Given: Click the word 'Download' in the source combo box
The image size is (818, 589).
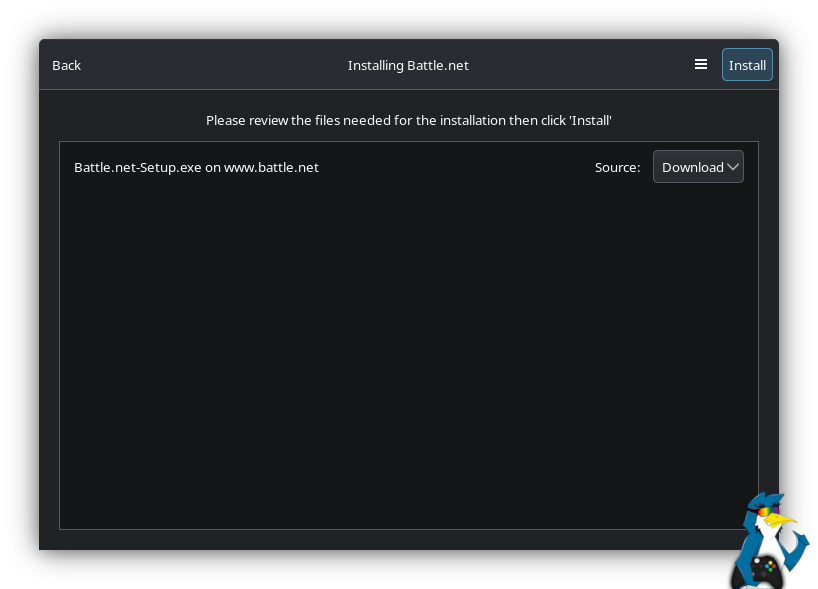Looking at the screenshot, I should 692,167.
